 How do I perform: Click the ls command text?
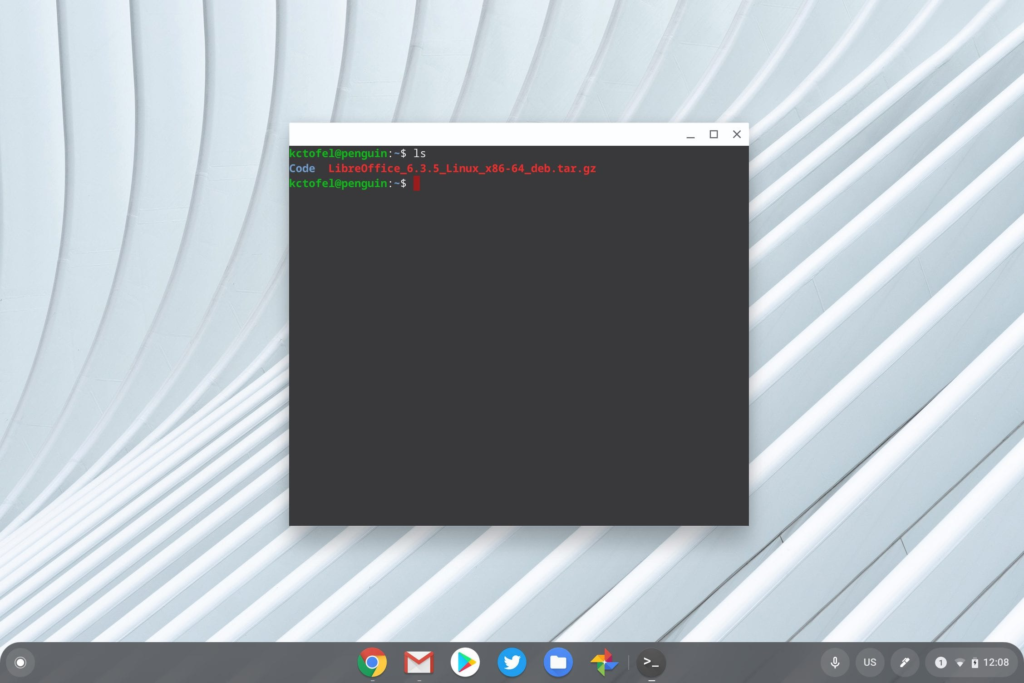tap(419, 153)
